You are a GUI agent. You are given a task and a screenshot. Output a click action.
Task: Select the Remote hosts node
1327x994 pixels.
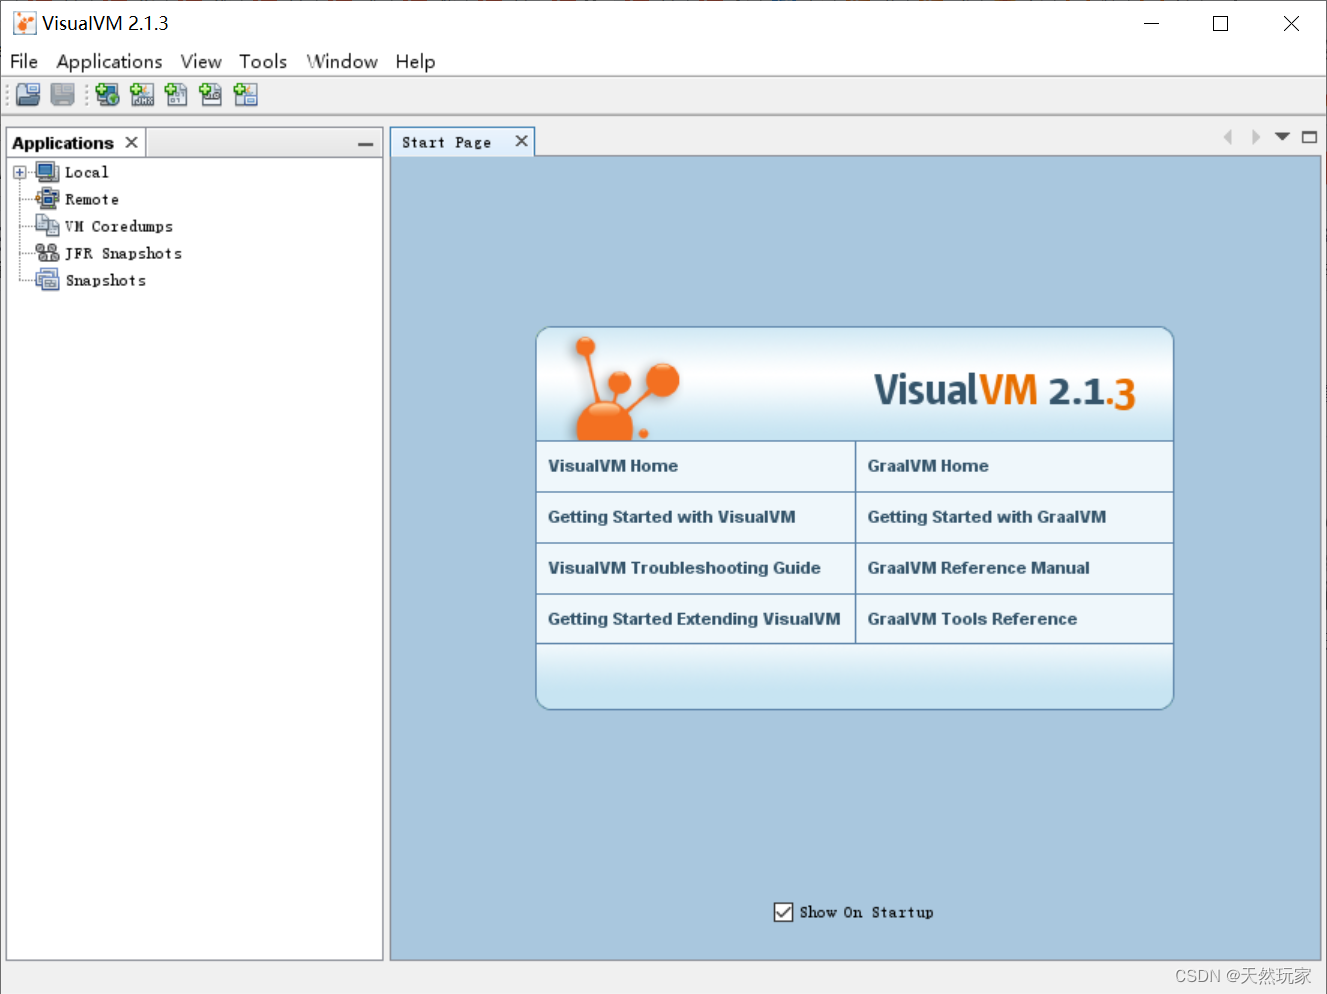click(x=91, y=199)
